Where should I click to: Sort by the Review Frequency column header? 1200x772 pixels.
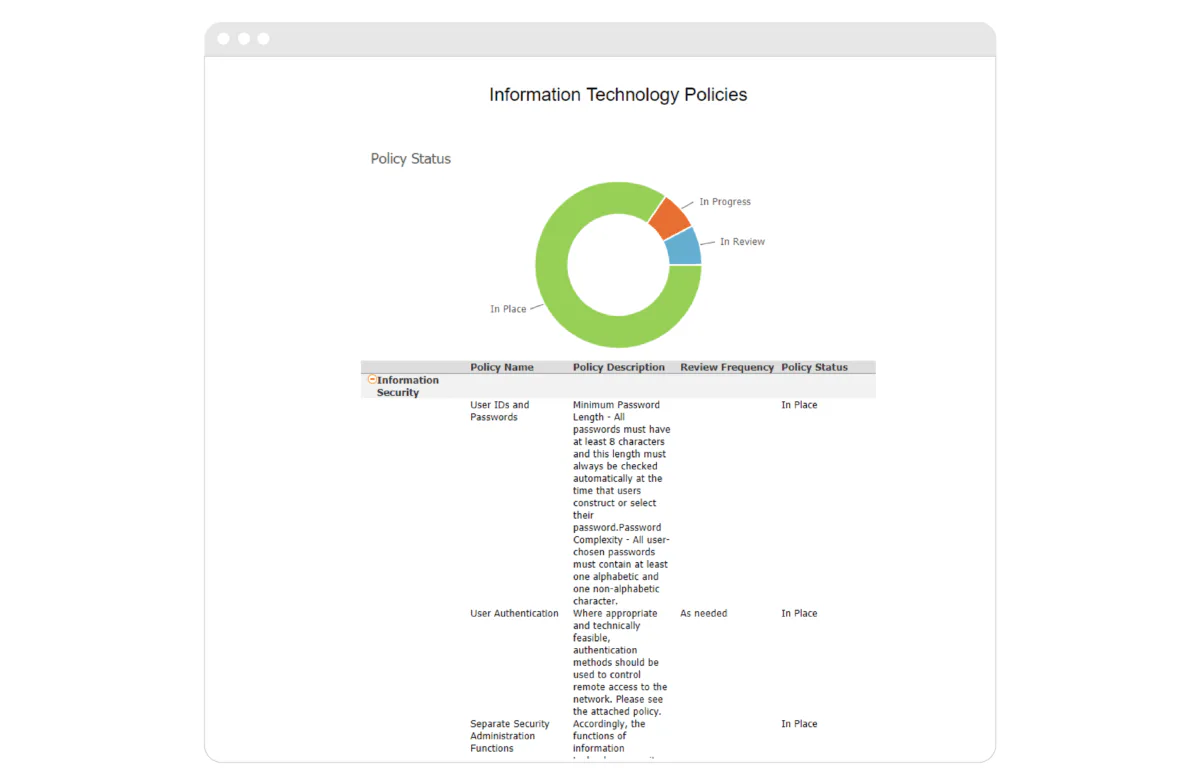click(x=727, y=367)
